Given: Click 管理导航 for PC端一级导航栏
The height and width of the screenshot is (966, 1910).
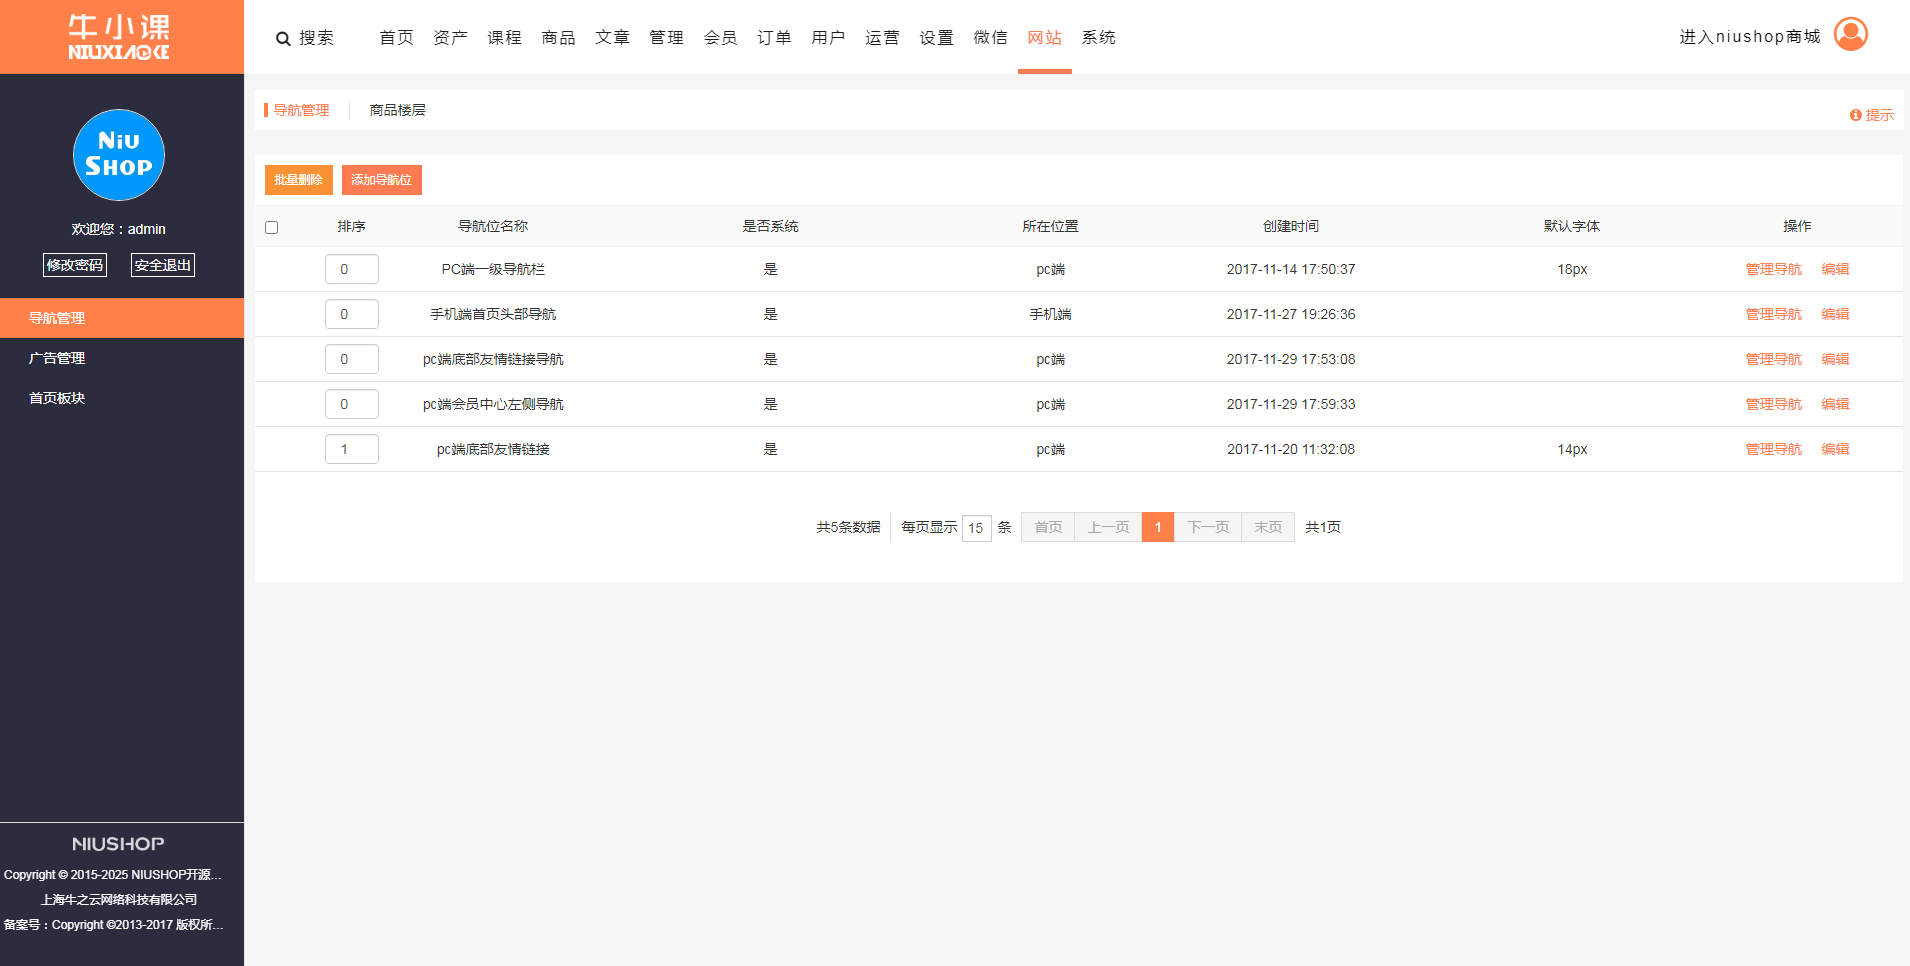Looking at the screenshot, I should pyautogui.click(x=1773, y=269).
